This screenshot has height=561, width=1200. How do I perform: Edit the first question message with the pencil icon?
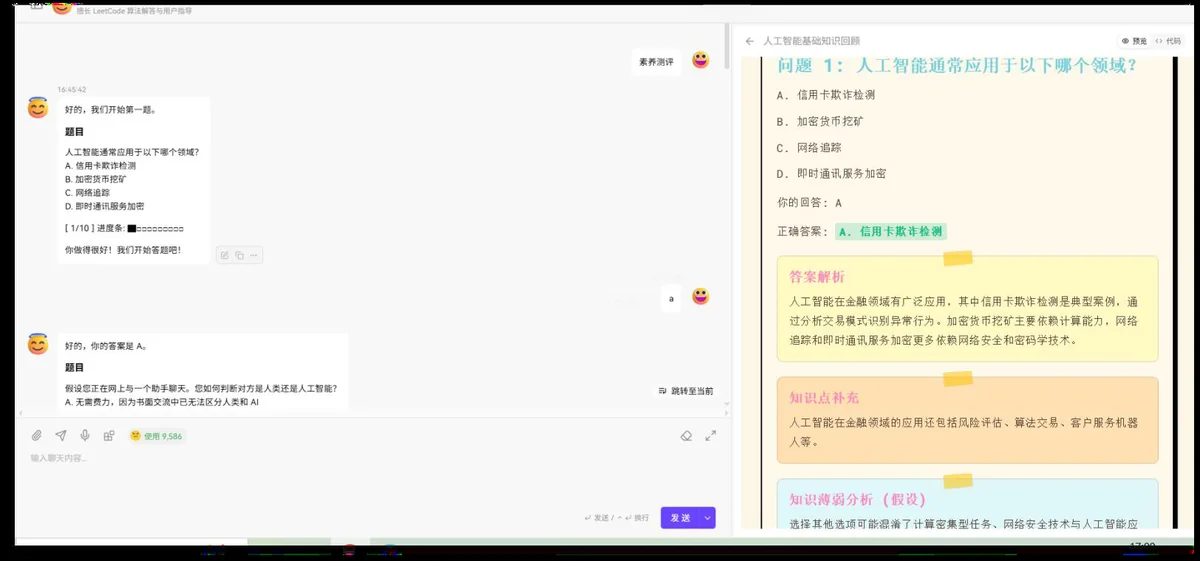pos(225,256)
